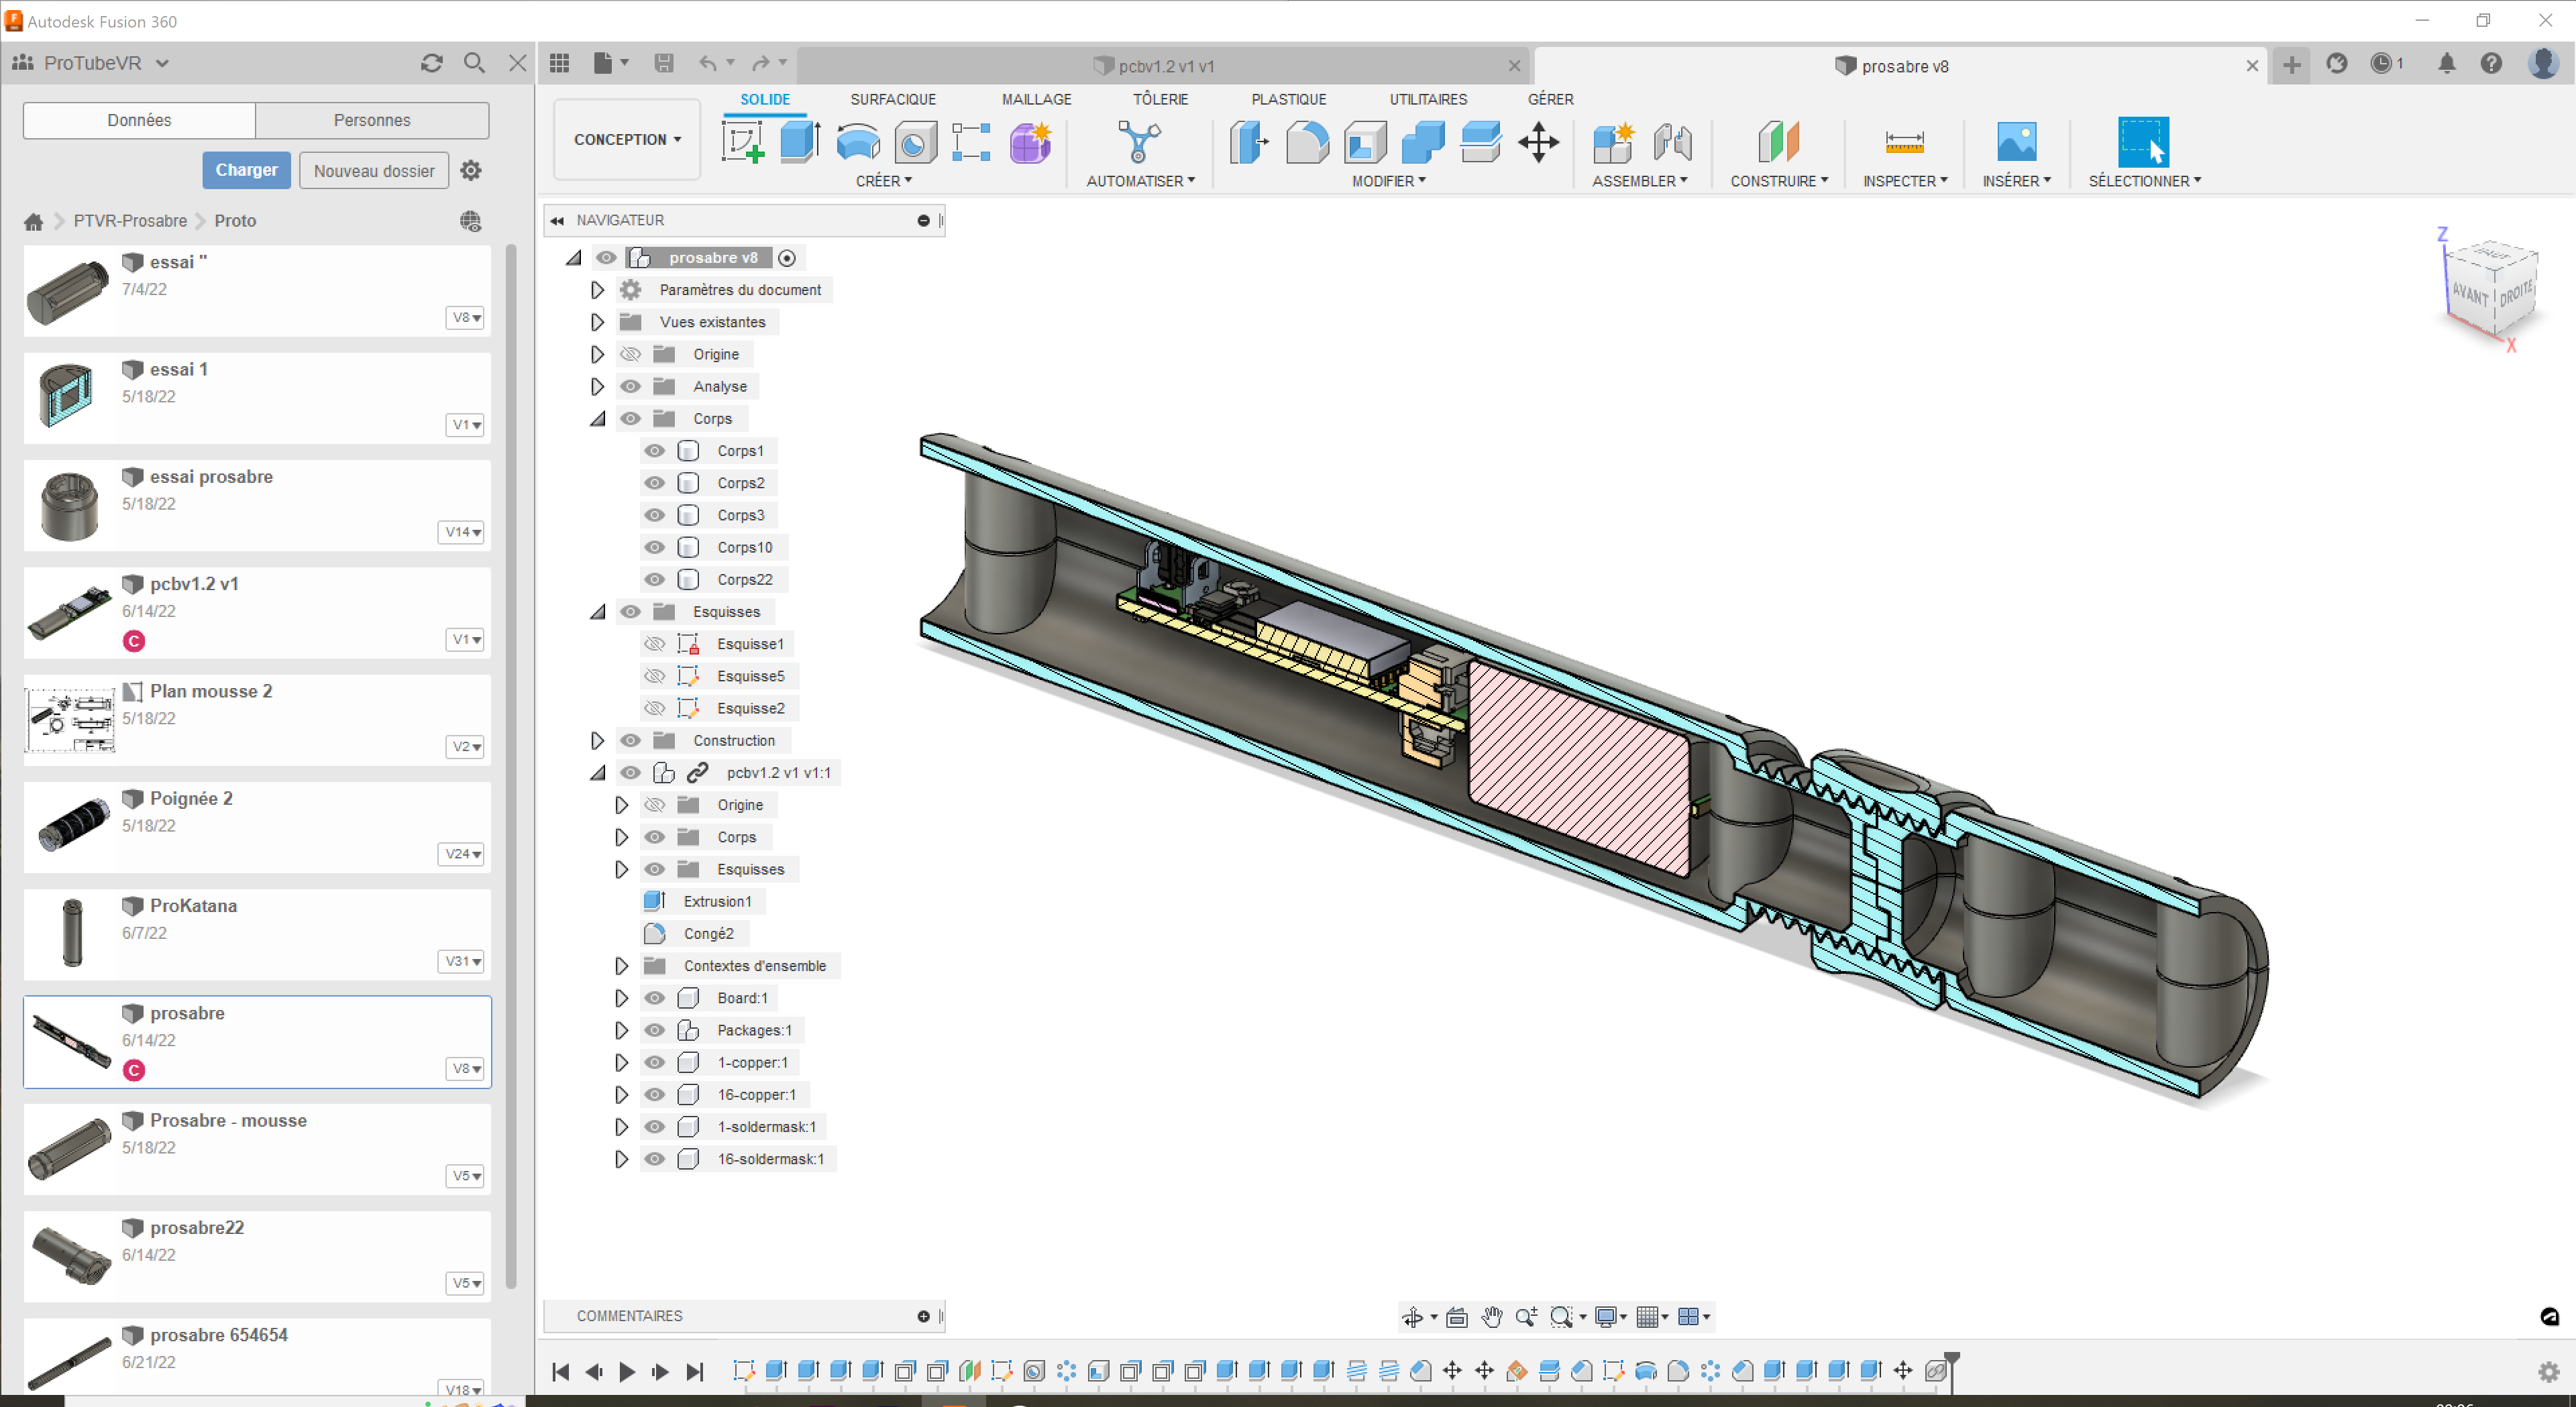The height and width of the screenshot is (1407, 2576).
Task: Open the help question mark icon
Action: pos(2490,64)
